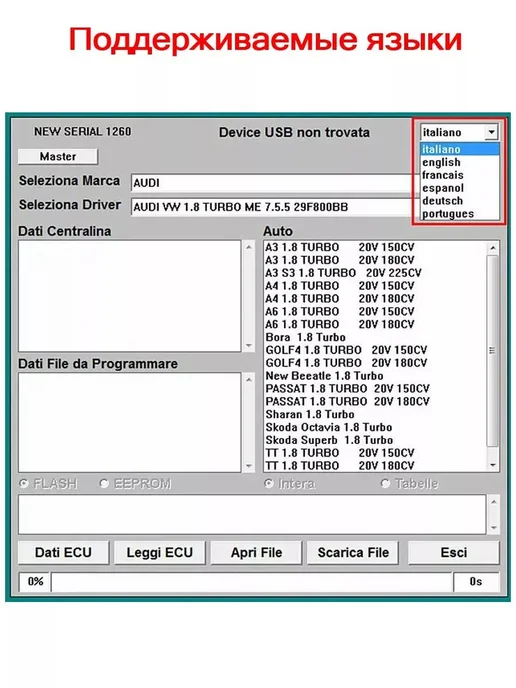Click Dati File da Programmare scroll up arrow
The width and height of the screenshot is (516, 688).
click(x=249, y=380)
